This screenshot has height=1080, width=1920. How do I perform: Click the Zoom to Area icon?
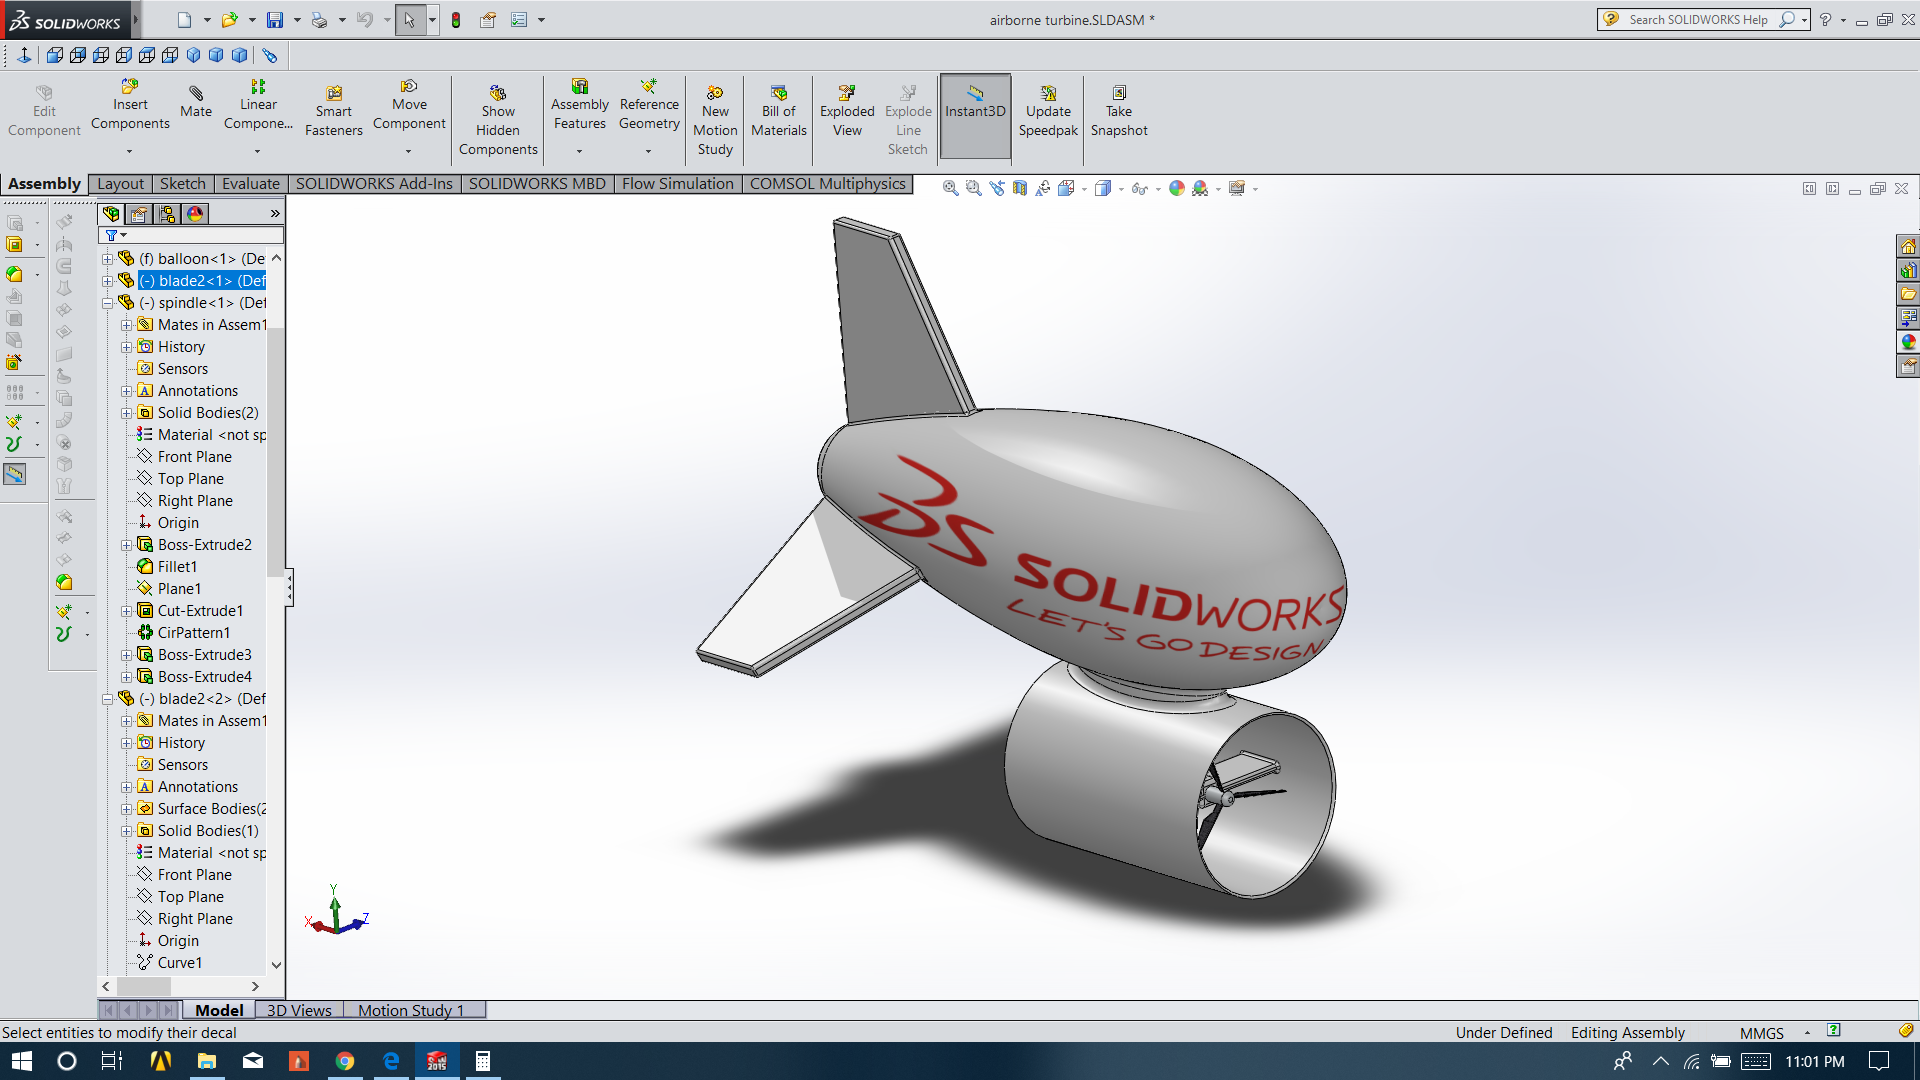973,188
